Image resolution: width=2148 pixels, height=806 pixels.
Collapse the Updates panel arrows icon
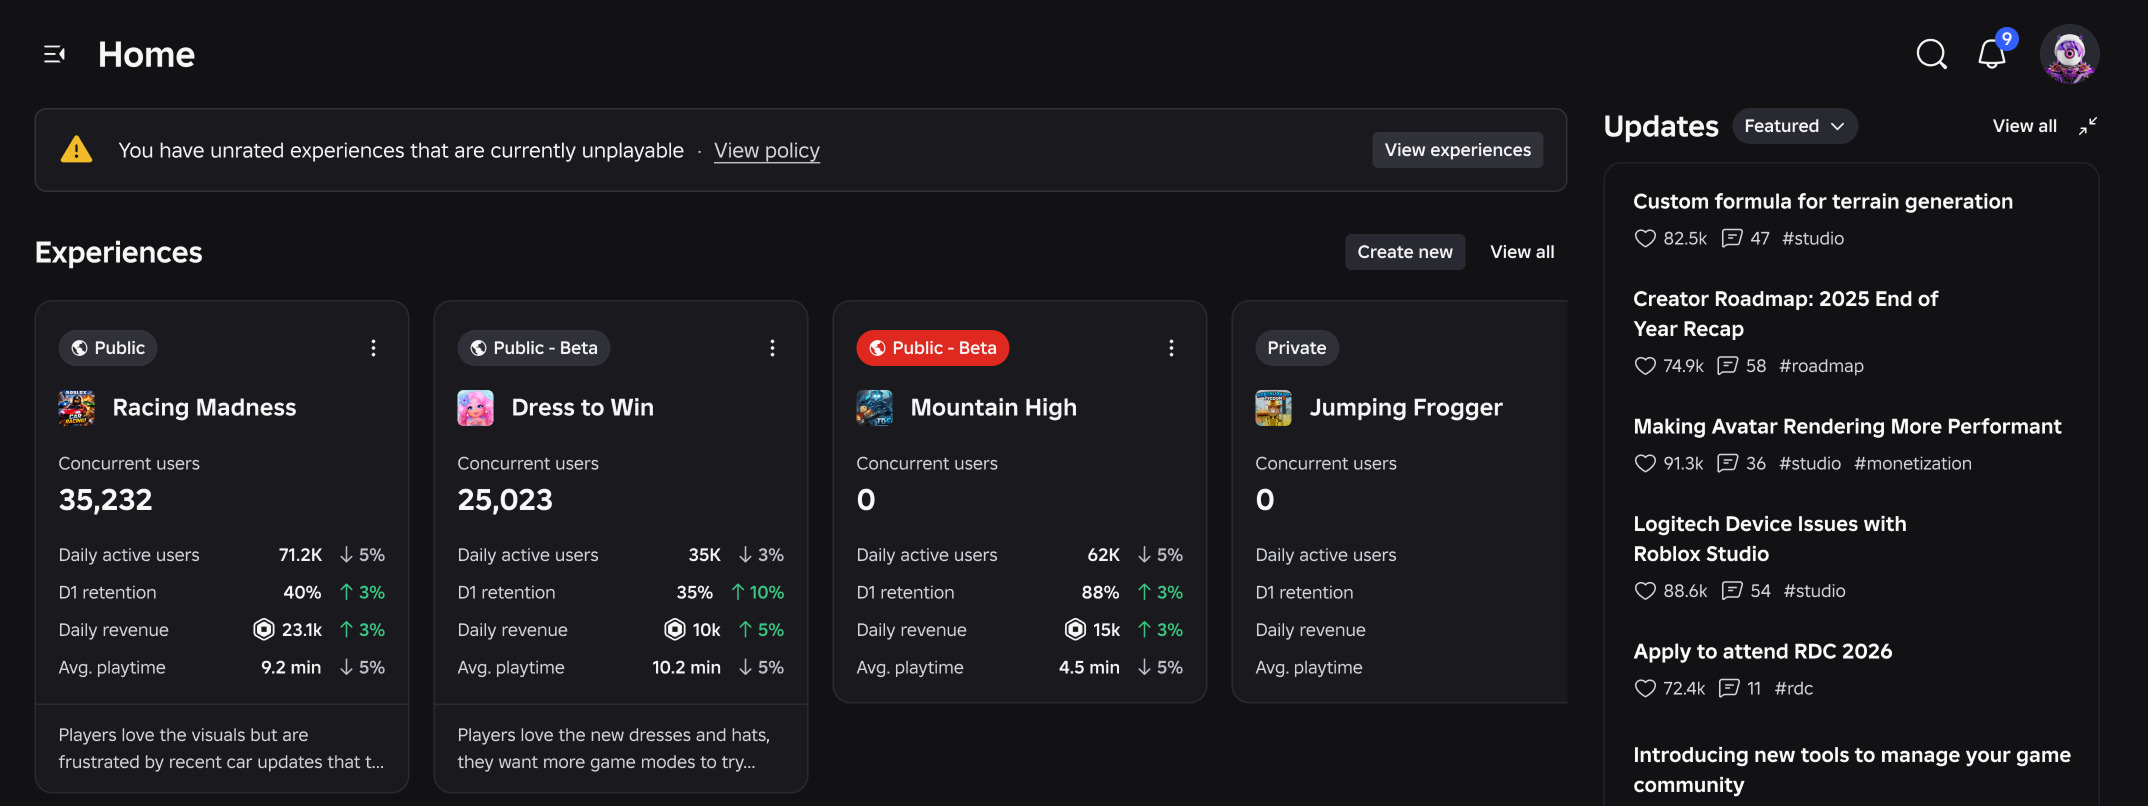[x=2087, y=126]
